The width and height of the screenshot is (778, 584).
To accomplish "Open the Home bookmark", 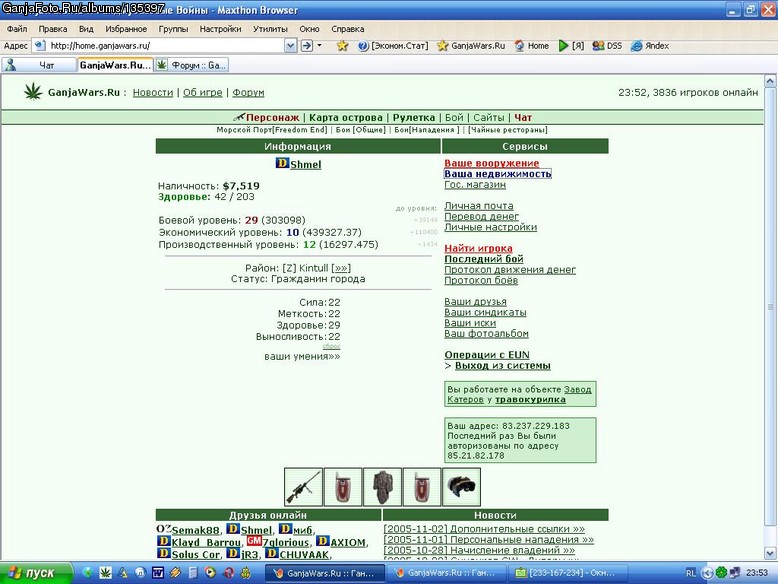I will click(531, 46).
